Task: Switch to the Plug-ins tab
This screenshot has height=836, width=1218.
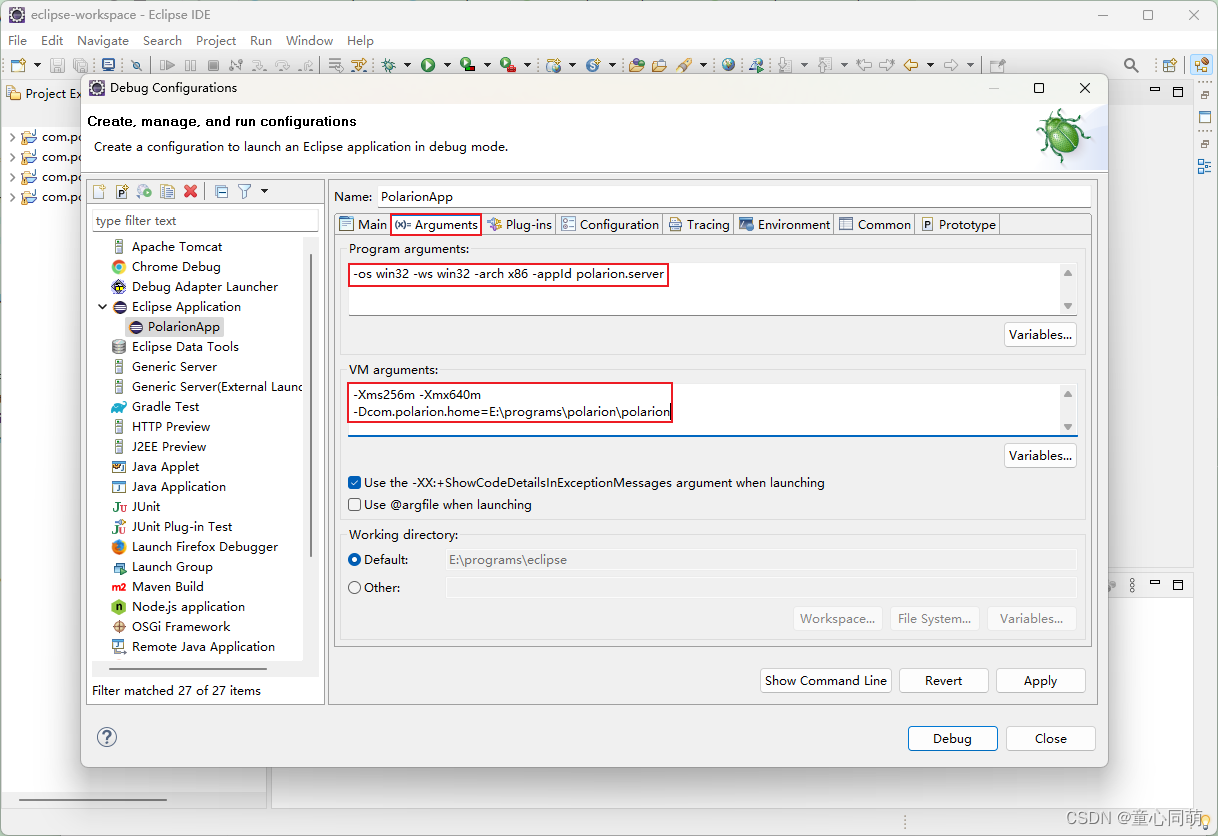Action: tap(519, 224)
